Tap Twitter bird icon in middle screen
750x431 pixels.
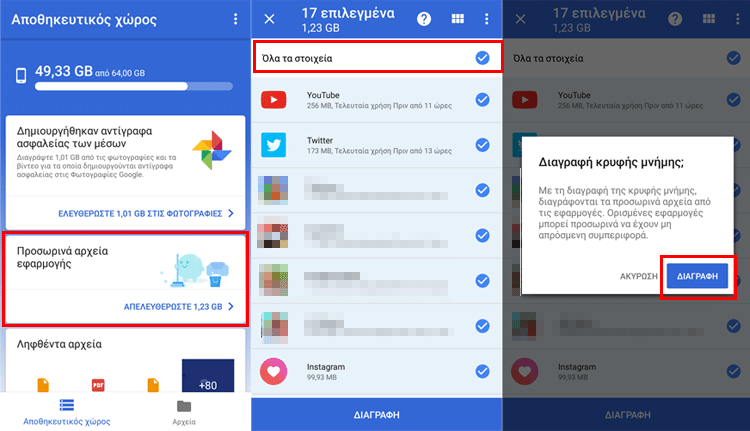pyautogui.click(x=274, y=145)
